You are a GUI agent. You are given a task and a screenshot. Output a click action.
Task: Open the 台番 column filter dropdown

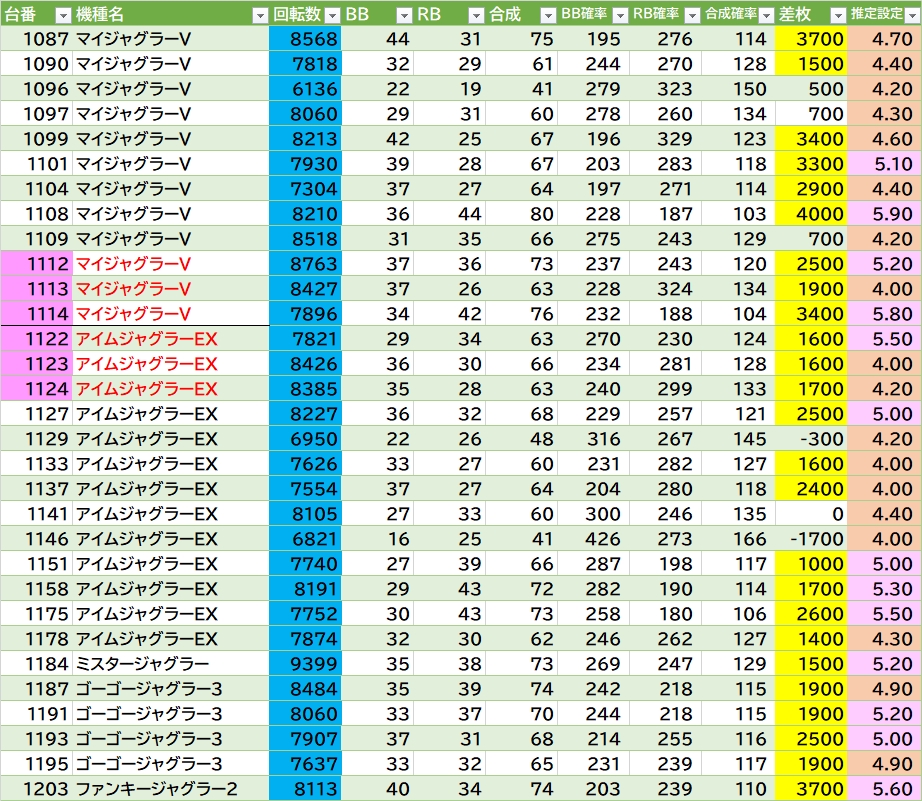click(x=62, y=14)
